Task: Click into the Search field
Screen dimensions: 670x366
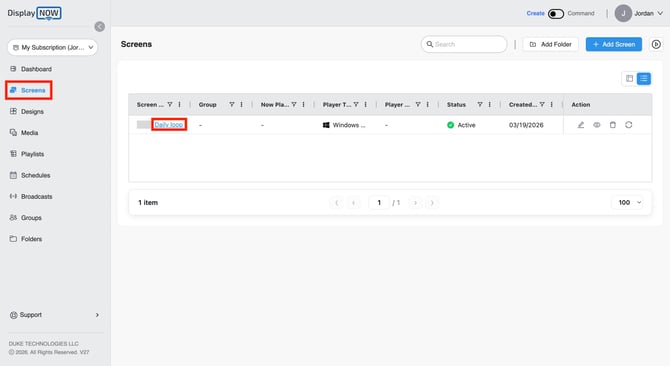Action: tap(464, 44)
